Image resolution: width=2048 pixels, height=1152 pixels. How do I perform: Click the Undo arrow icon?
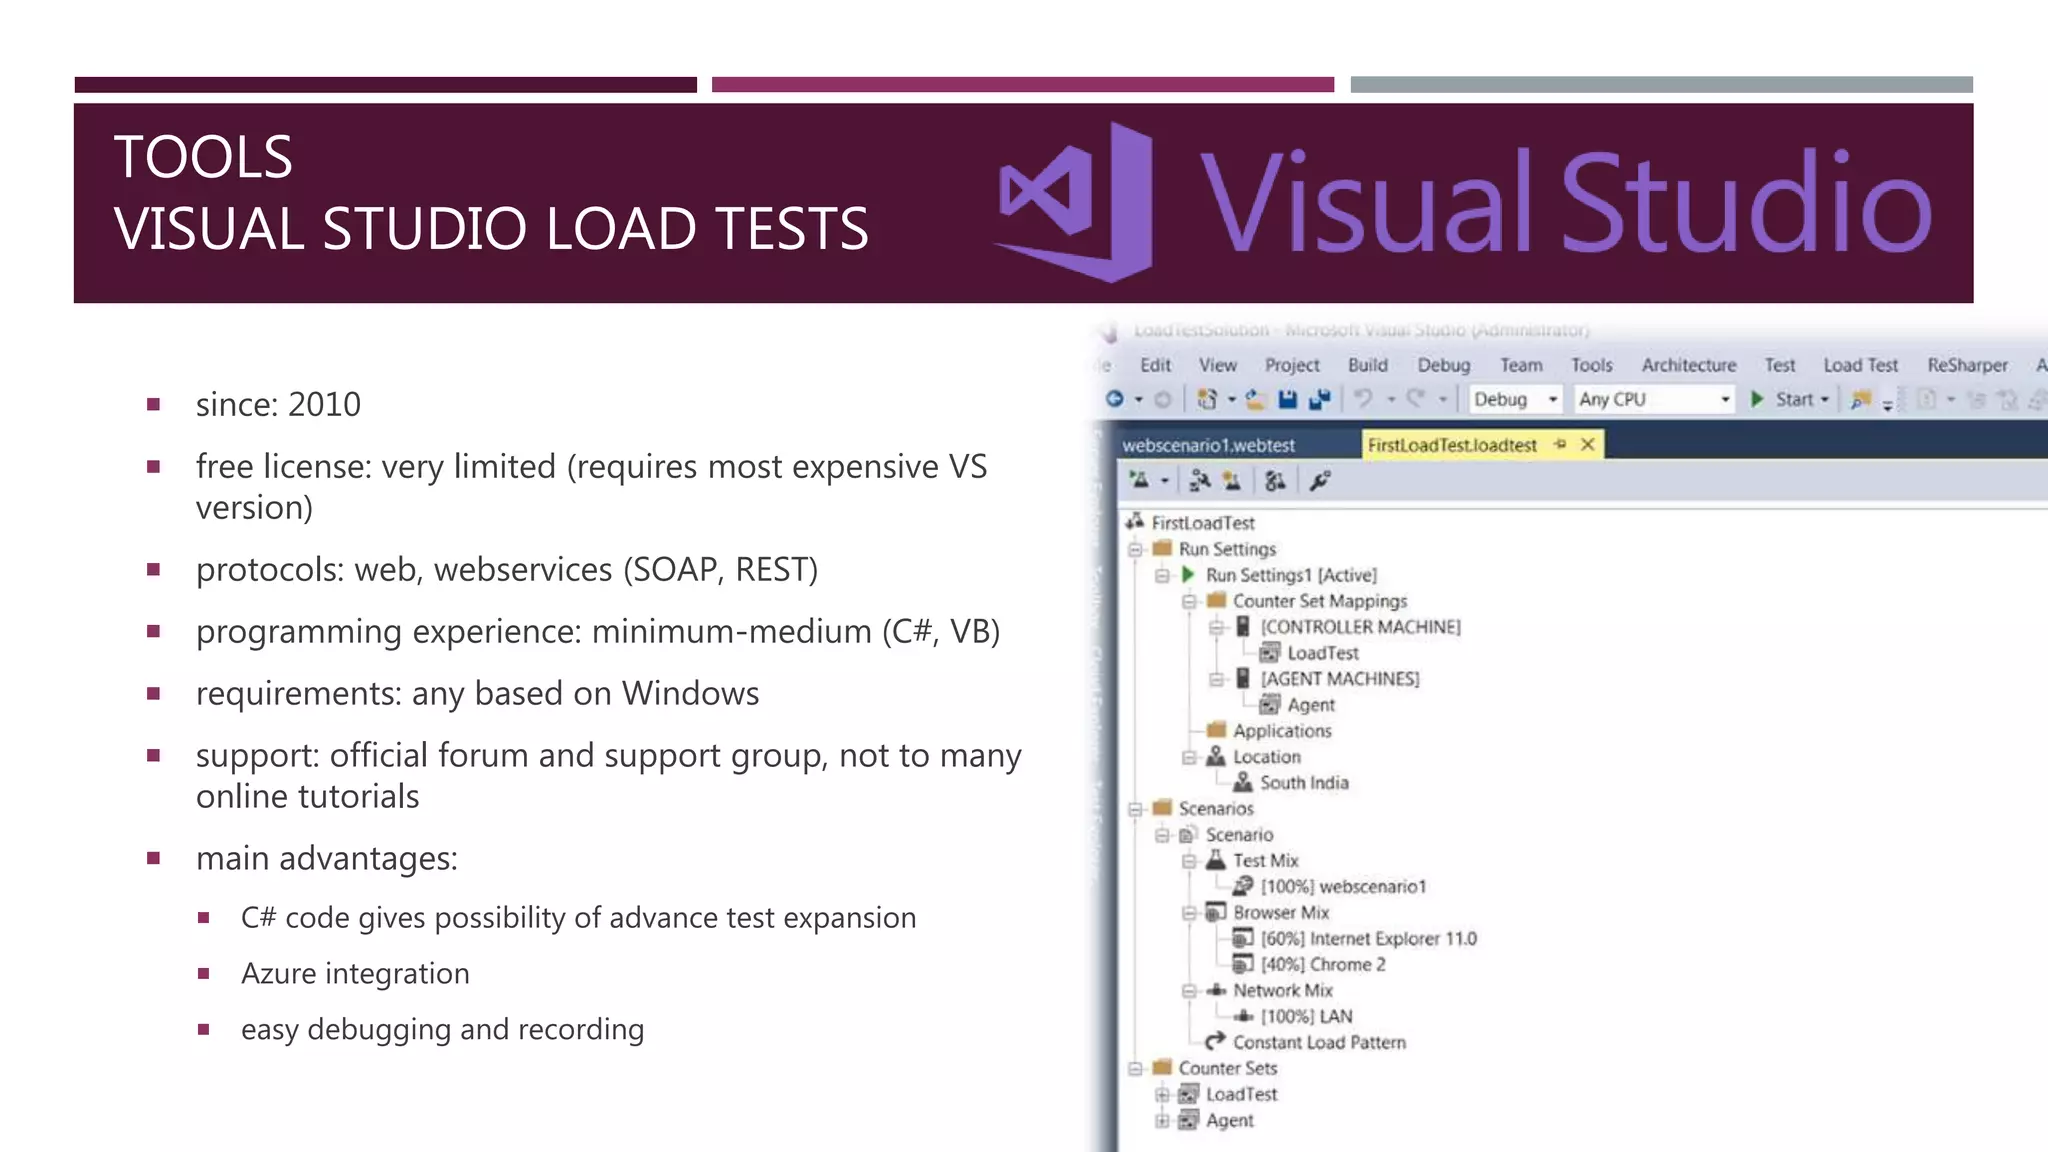(1363, 399)
